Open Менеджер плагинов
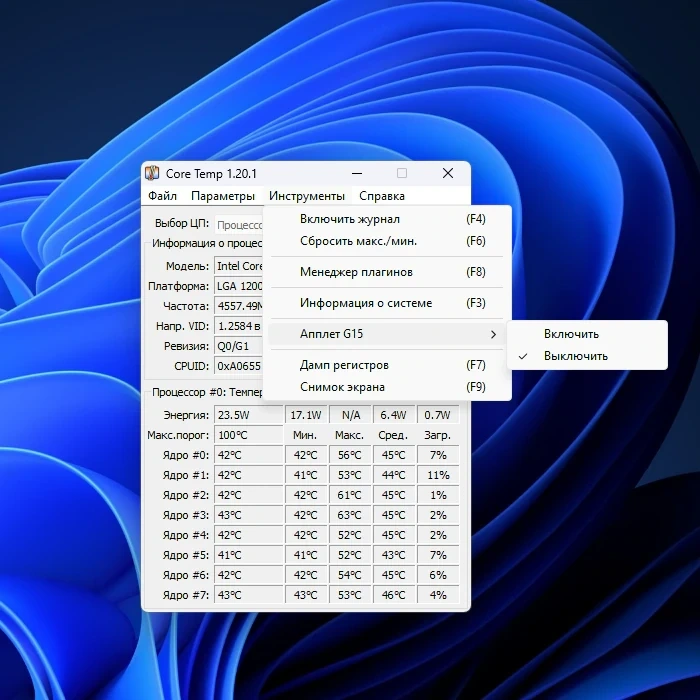Image resolution: width=700 pixels, height=700 pixels. (x=387, y=272)
